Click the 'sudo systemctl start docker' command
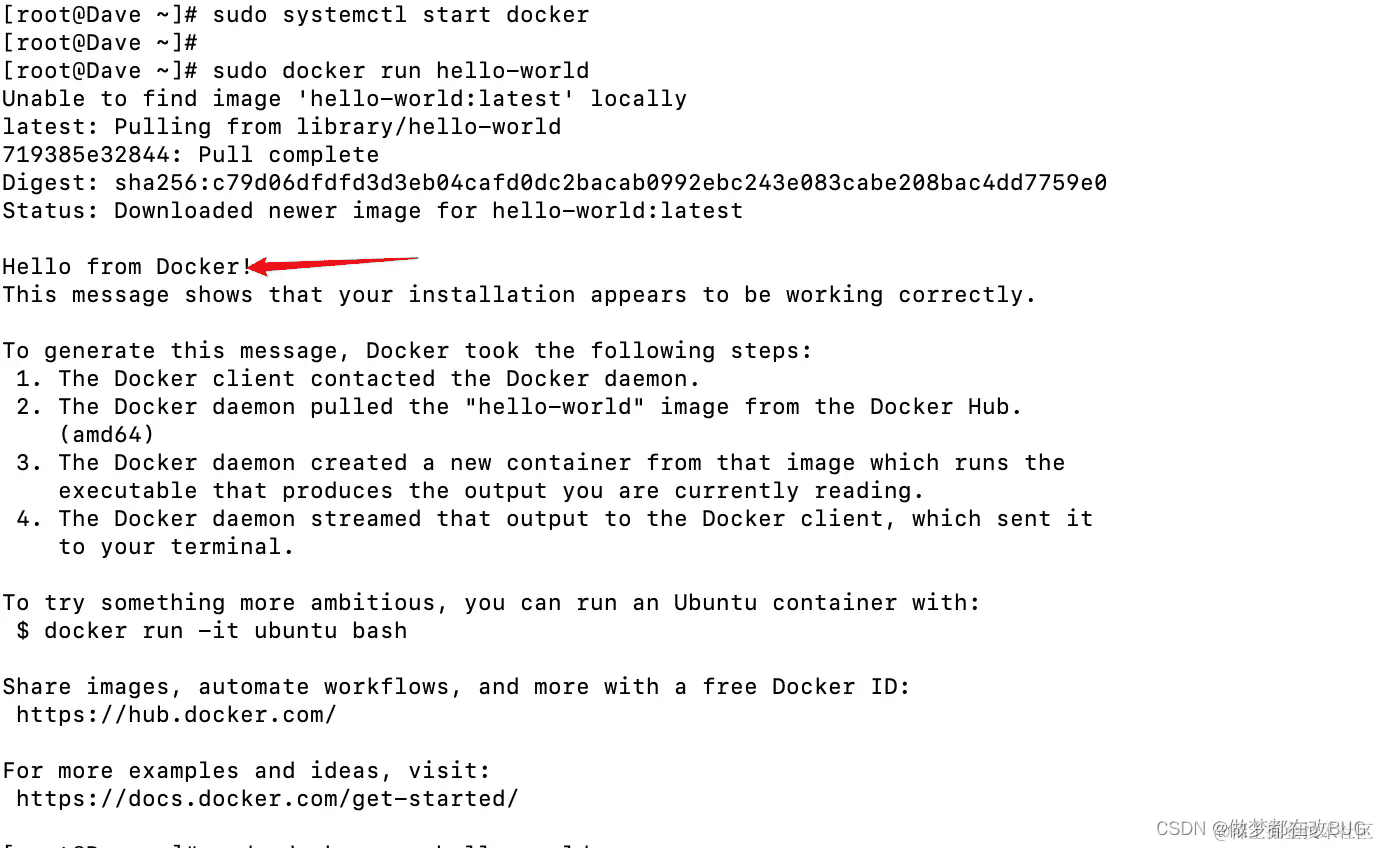 [x=401, y=14]
